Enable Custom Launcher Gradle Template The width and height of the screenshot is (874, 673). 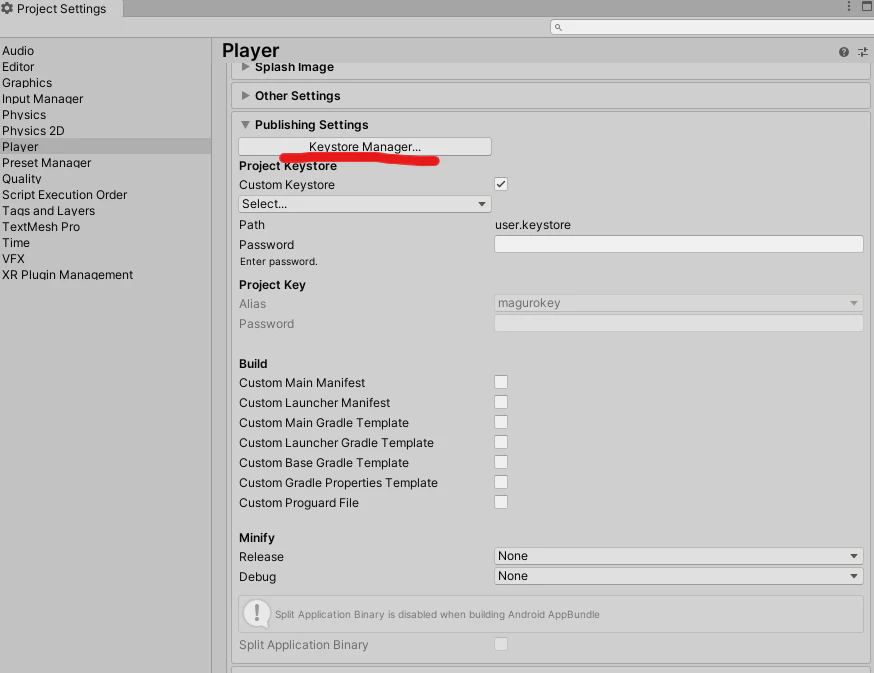pyautogui.click(x=501, y=443)
